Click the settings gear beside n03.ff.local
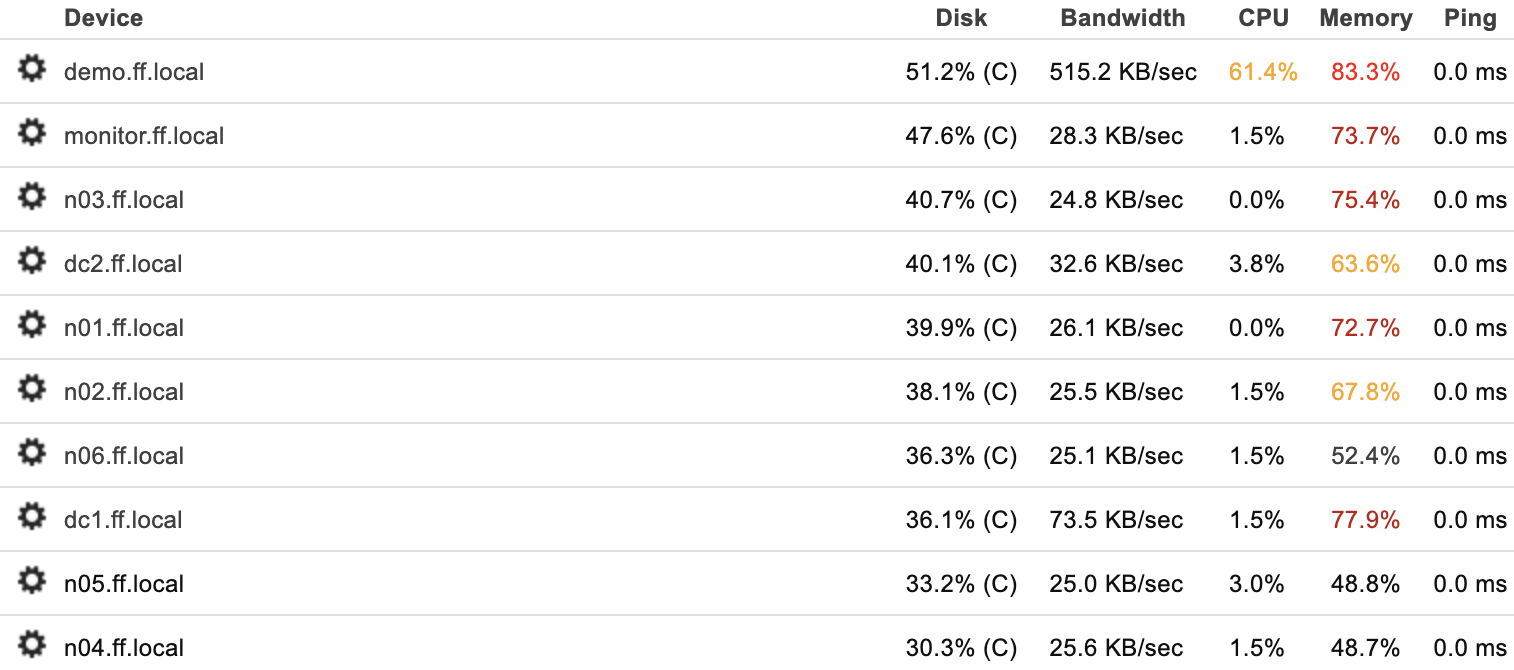The width and height of the screenshot is (1514, 670). [32, 198]
